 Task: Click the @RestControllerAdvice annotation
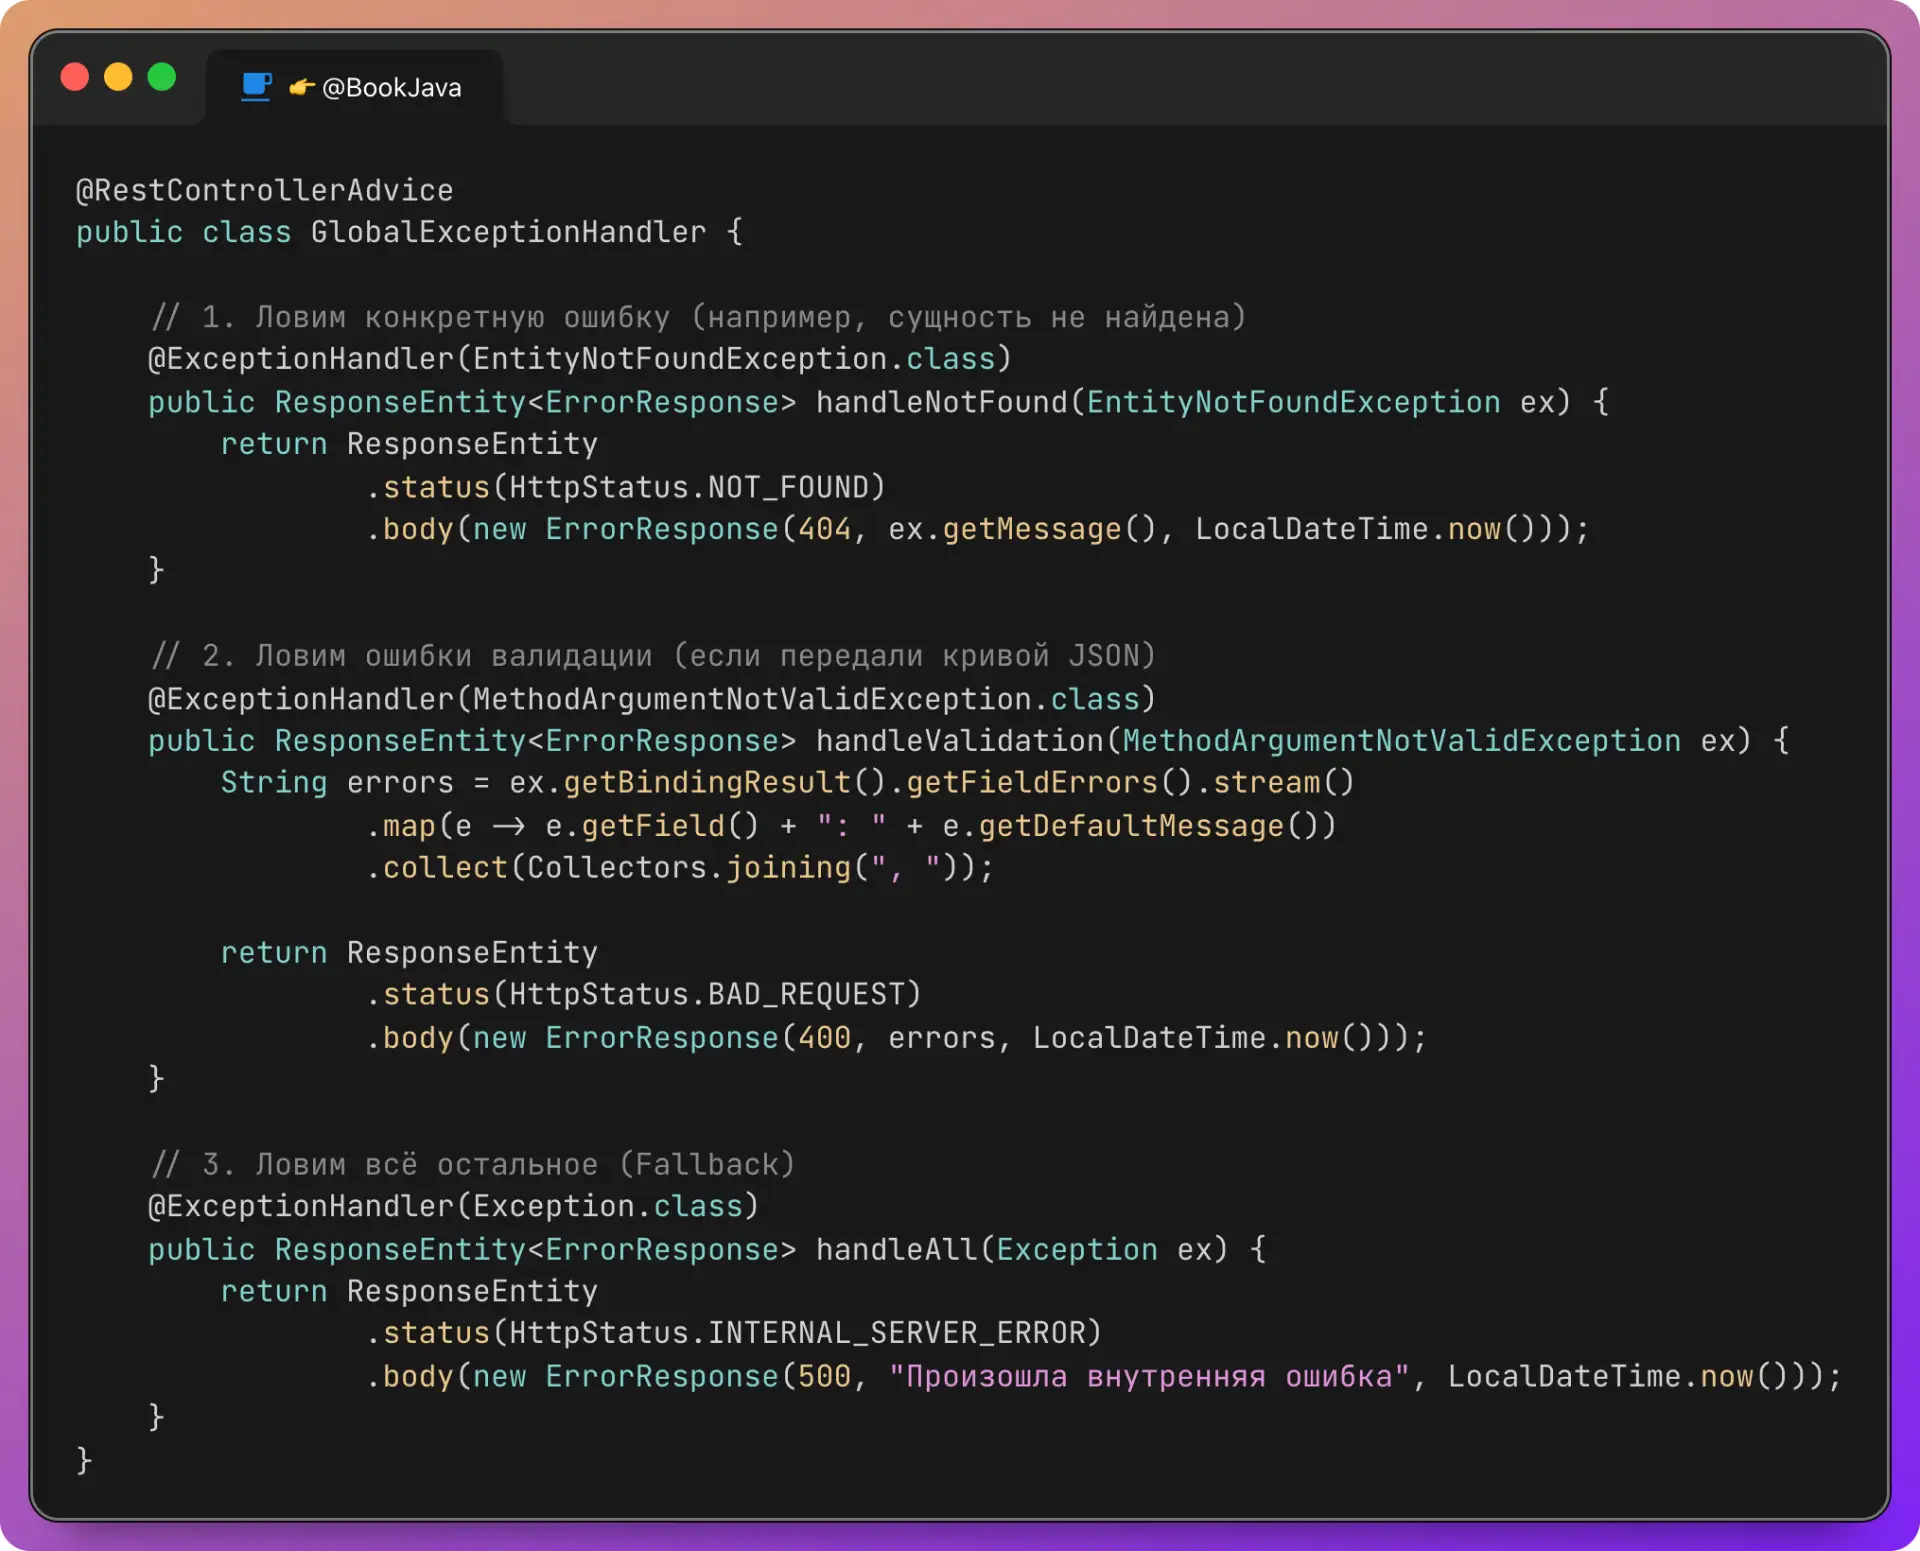pos(265,190)
